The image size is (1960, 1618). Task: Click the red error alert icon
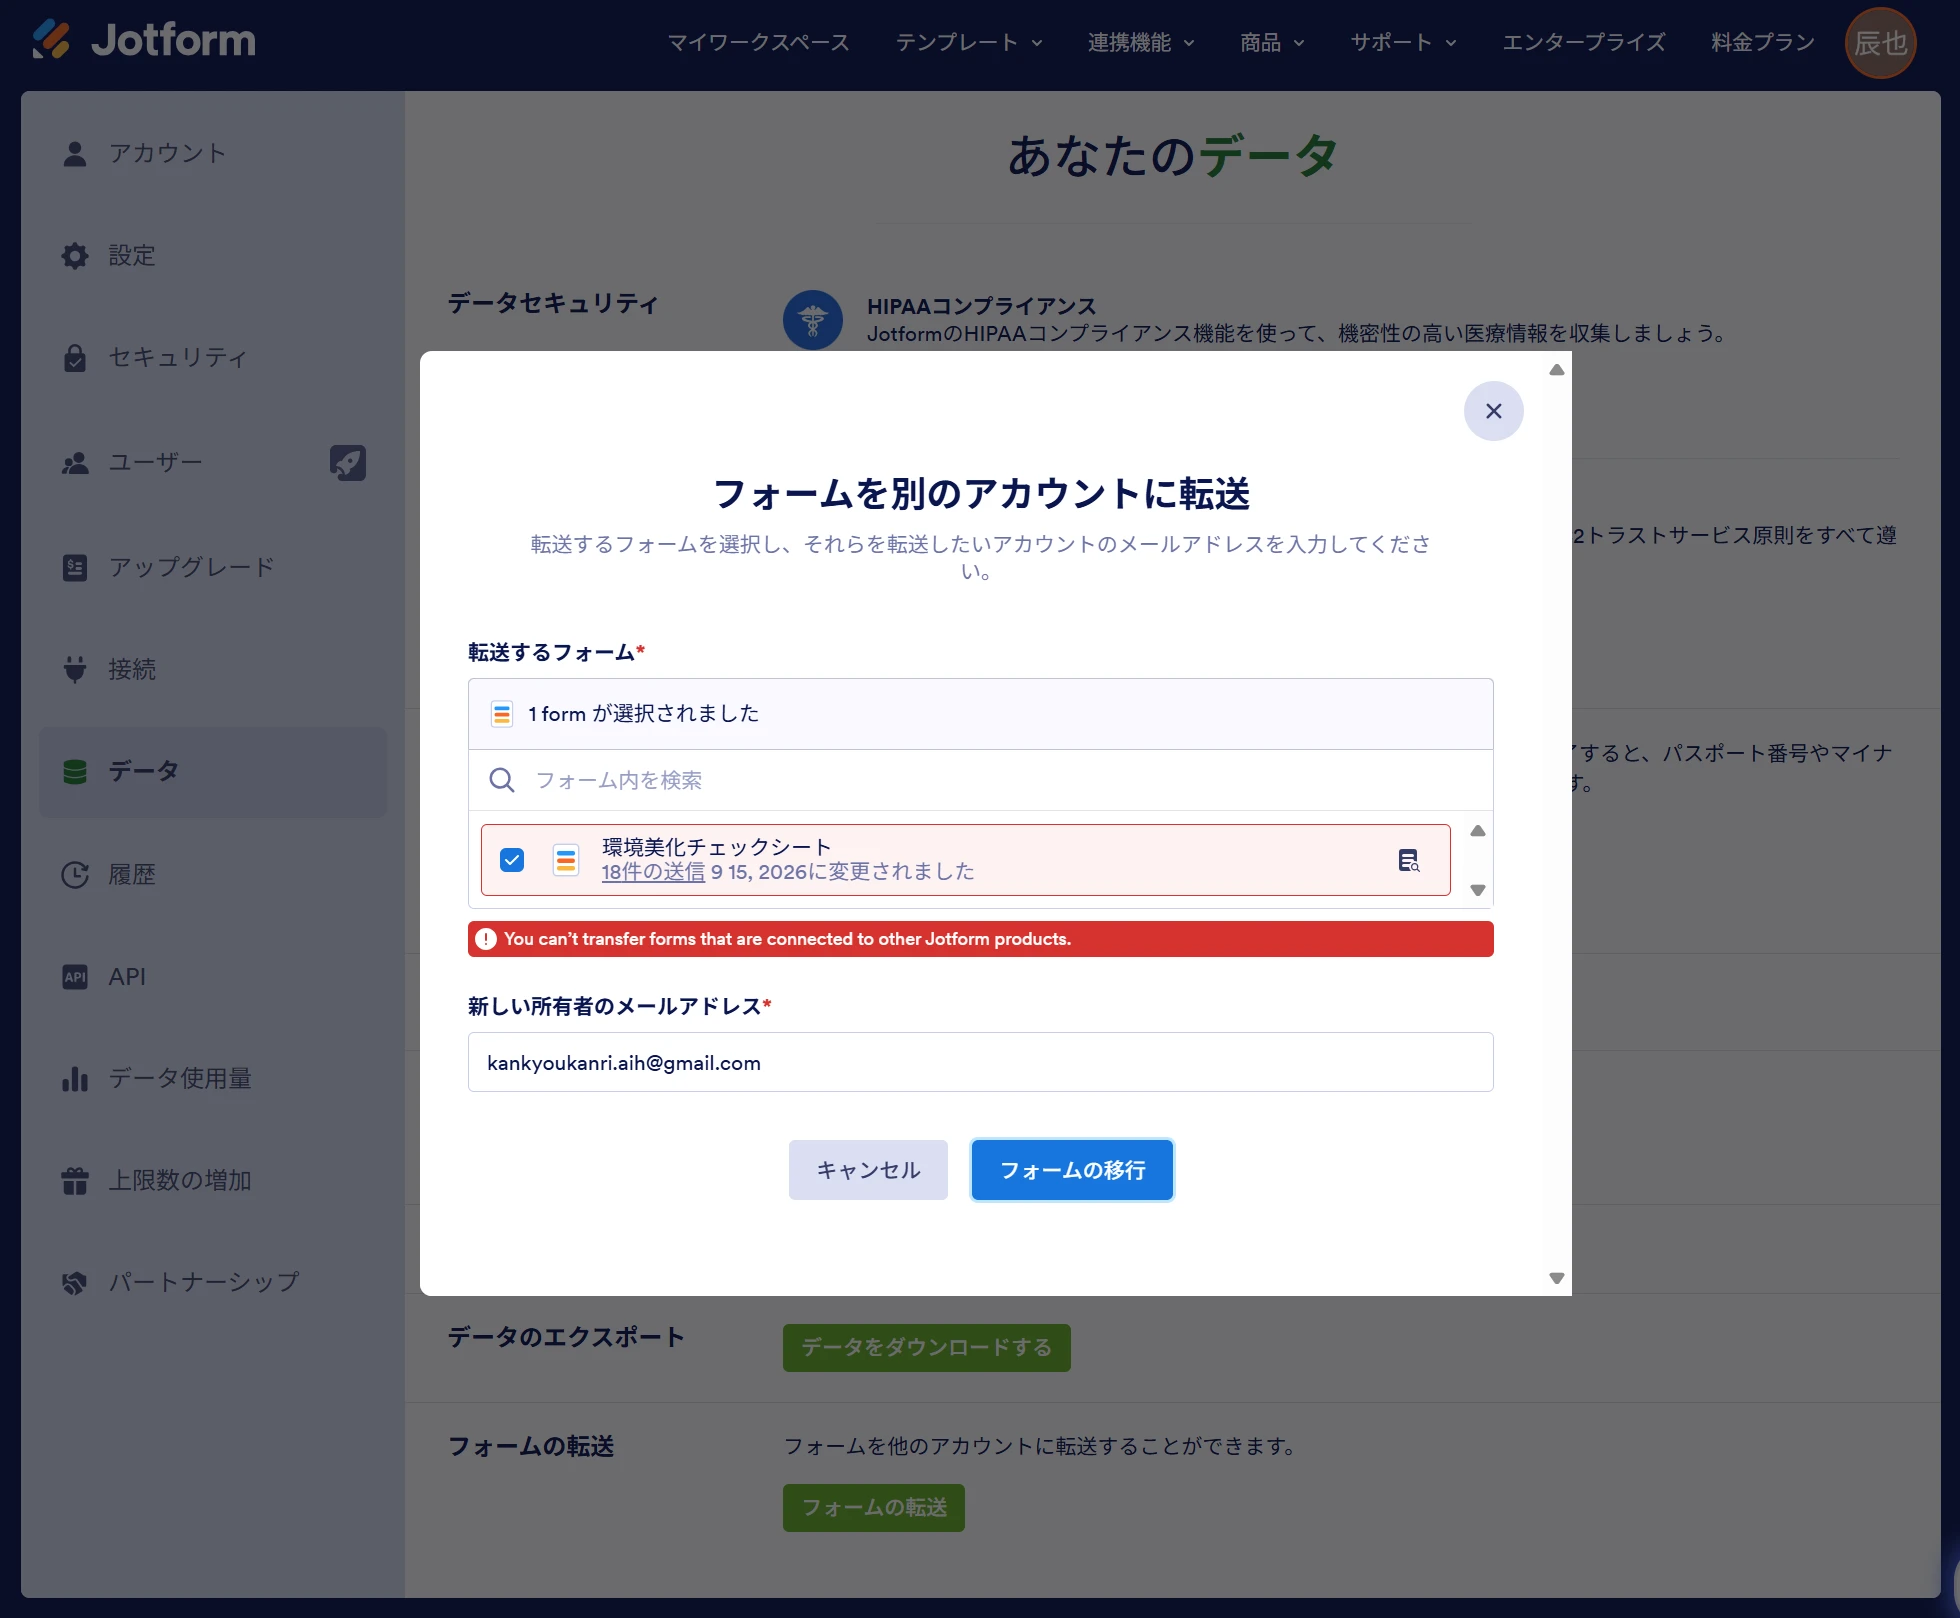(x=486, y=939)
